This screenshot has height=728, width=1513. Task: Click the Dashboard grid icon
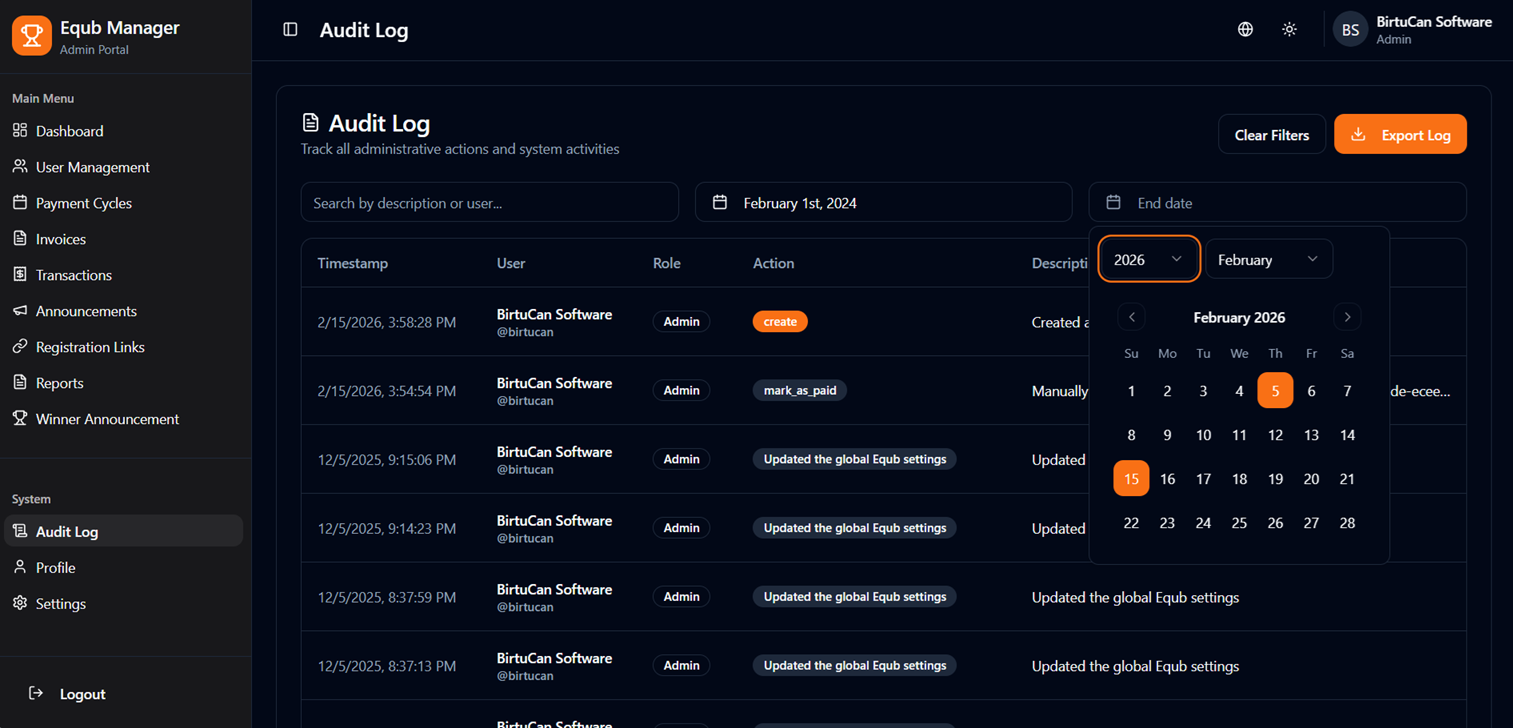(x=20, y=131)
